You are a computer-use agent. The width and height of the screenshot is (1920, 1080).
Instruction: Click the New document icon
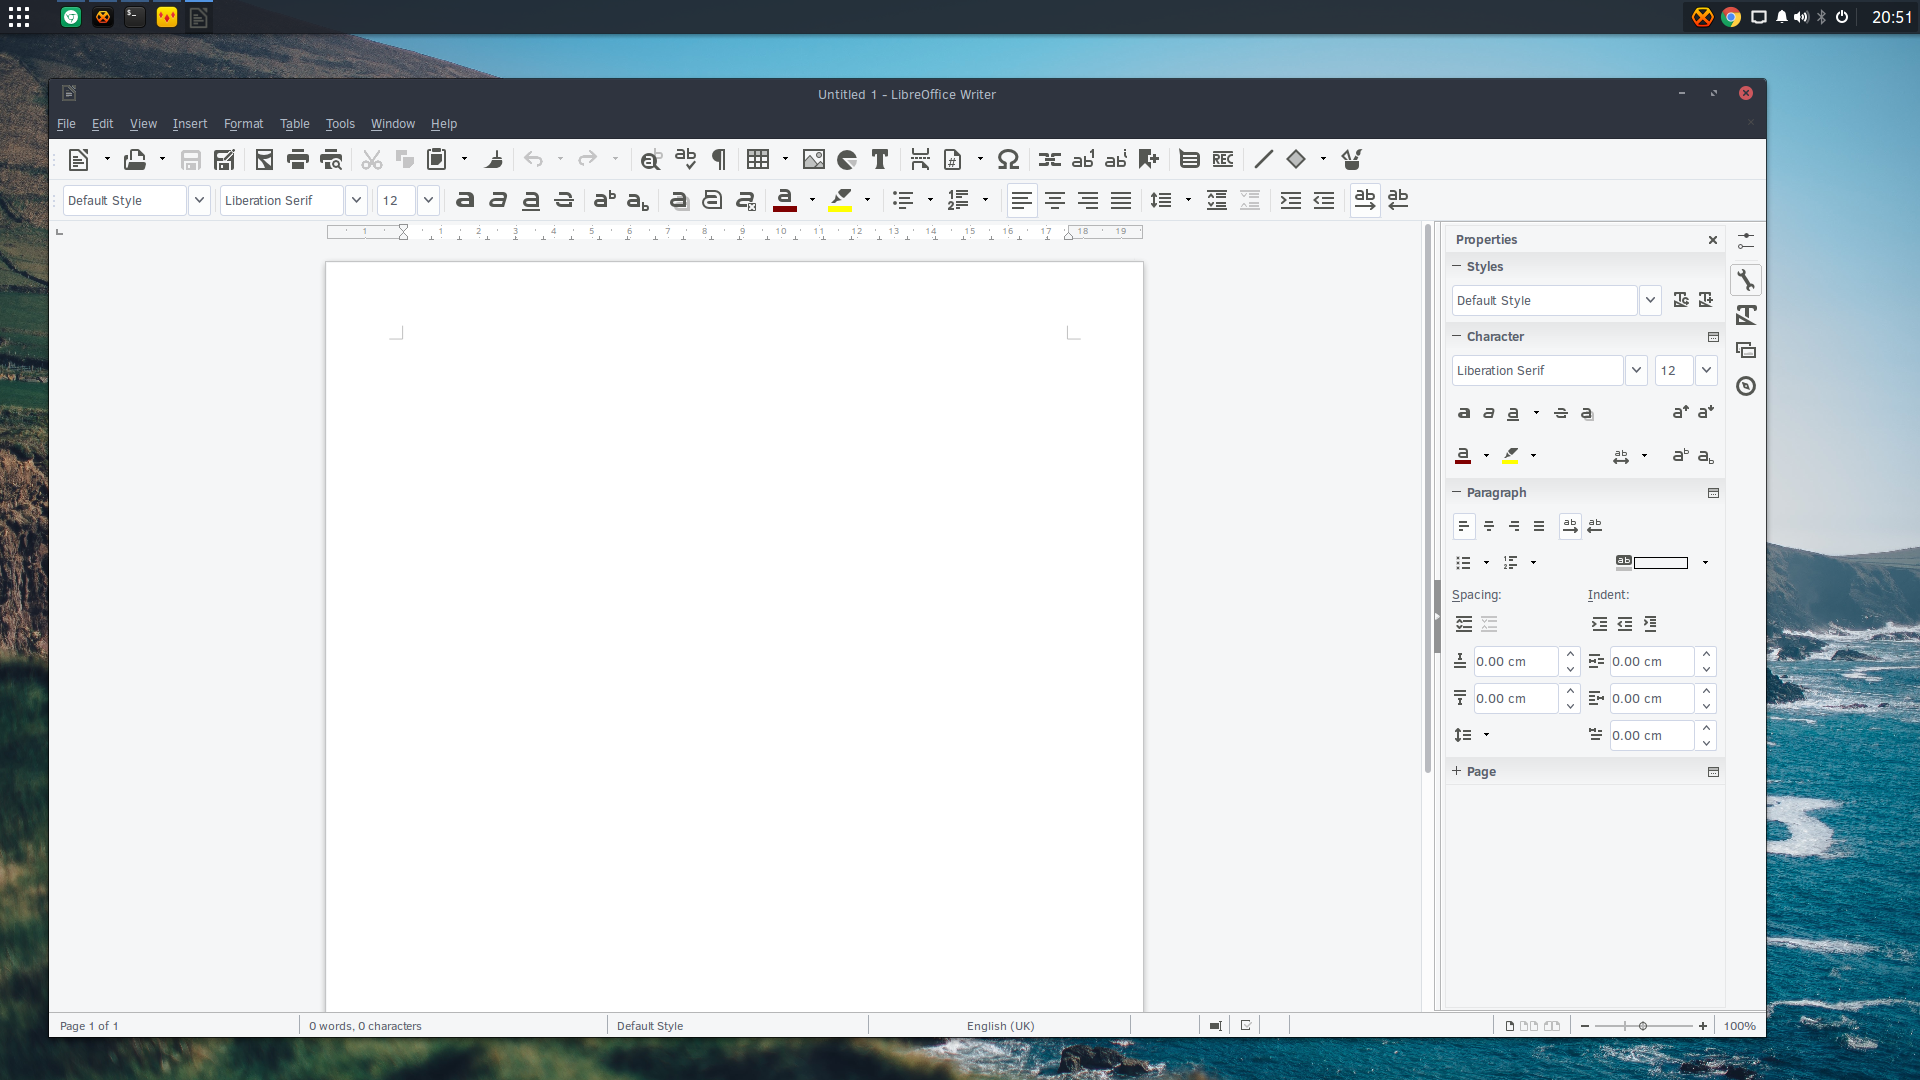79,159
